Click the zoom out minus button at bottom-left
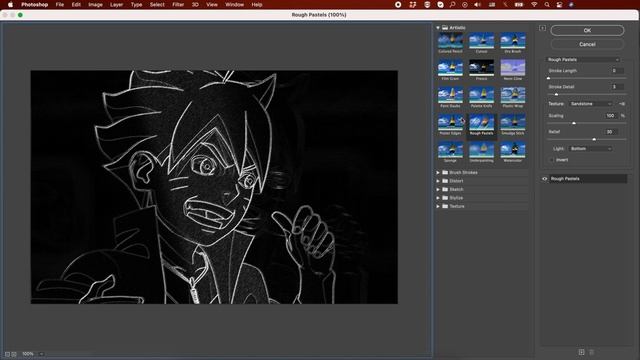 coord(7,354)
